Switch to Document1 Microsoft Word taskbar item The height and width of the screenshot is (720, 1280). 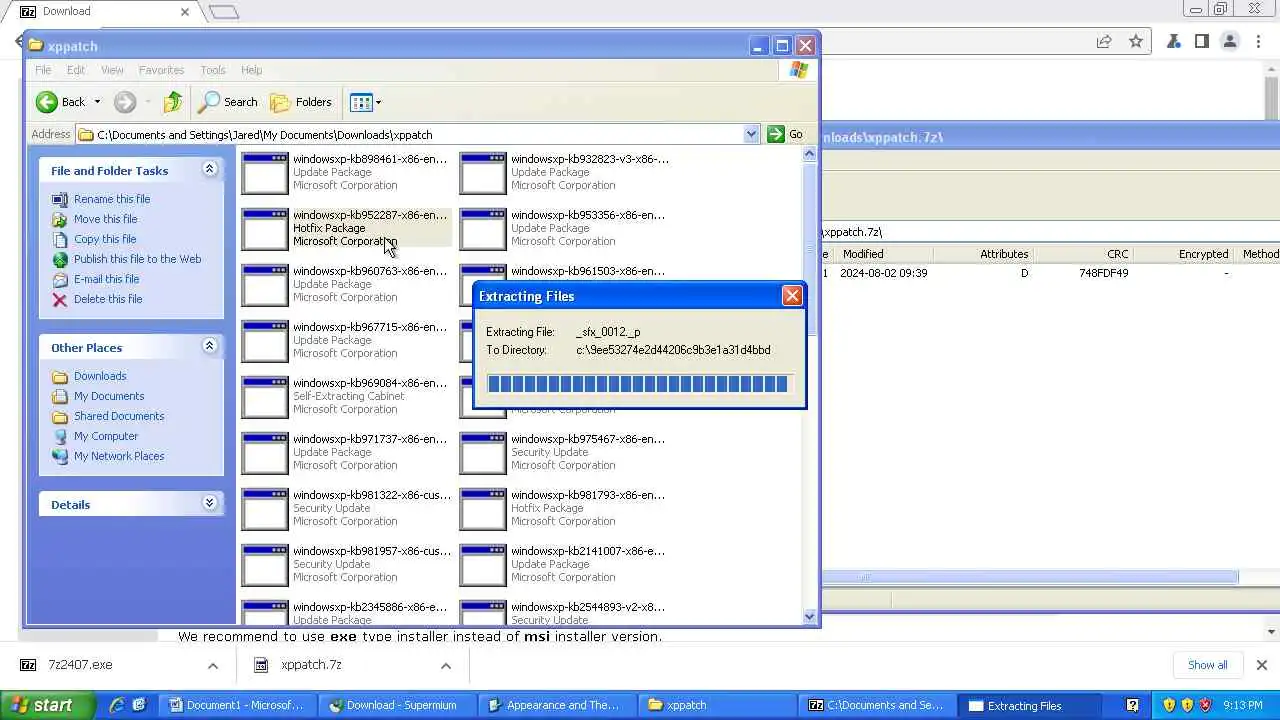[236, 705]
